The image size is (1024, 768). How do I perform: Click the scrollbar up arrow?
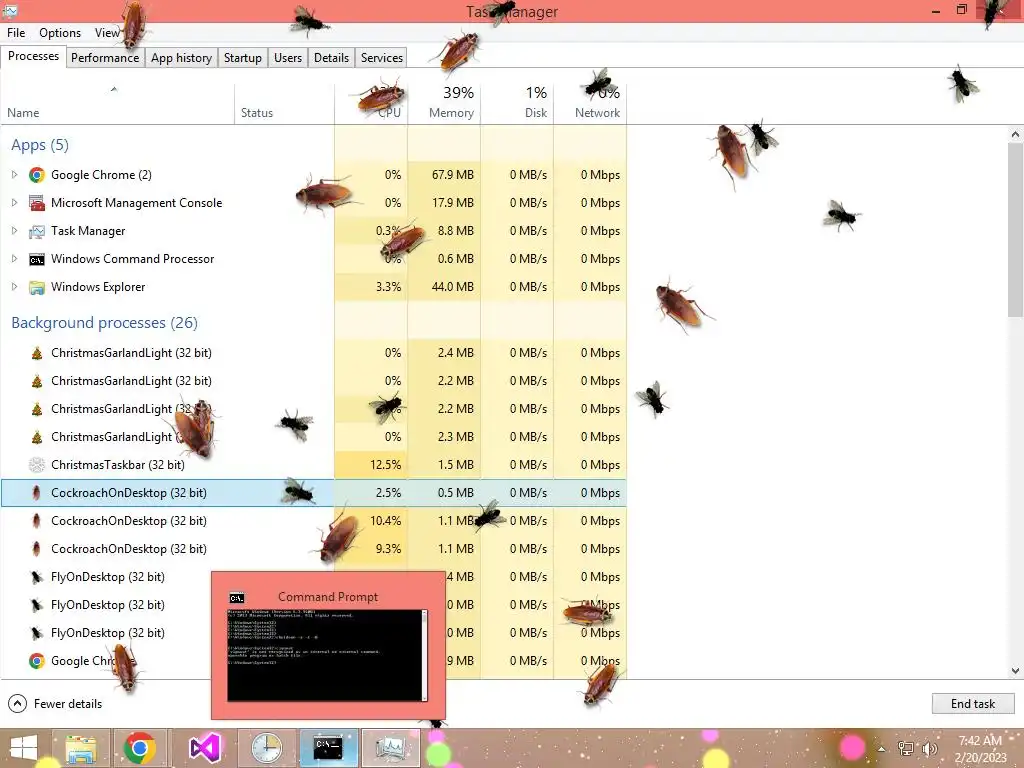pyautogui.click(x=1015, y=135)
